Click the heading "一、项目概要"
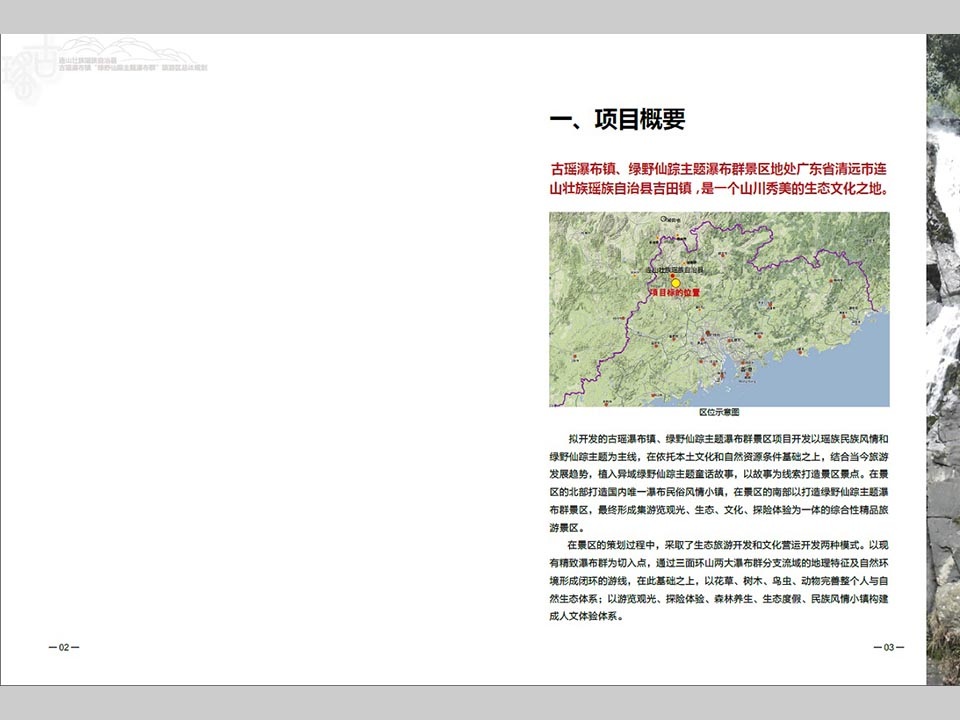The width and height of the screenshot is (960, 720). (617, 119)
